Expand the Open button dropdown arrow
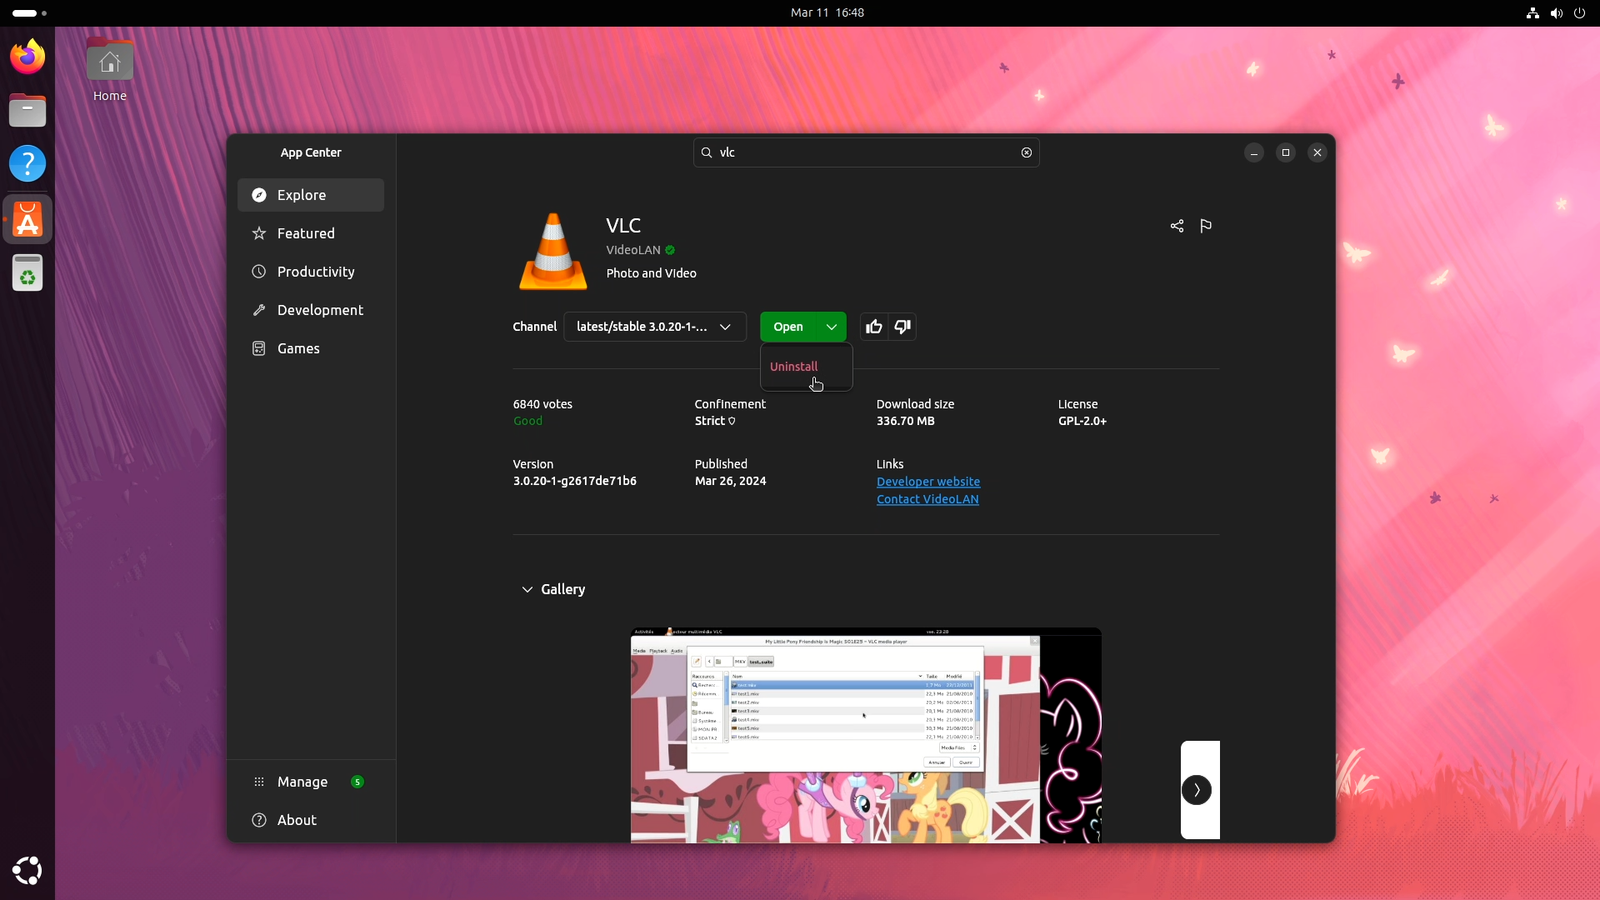This screenshot has width=1600, height=900. pos(831,326)
